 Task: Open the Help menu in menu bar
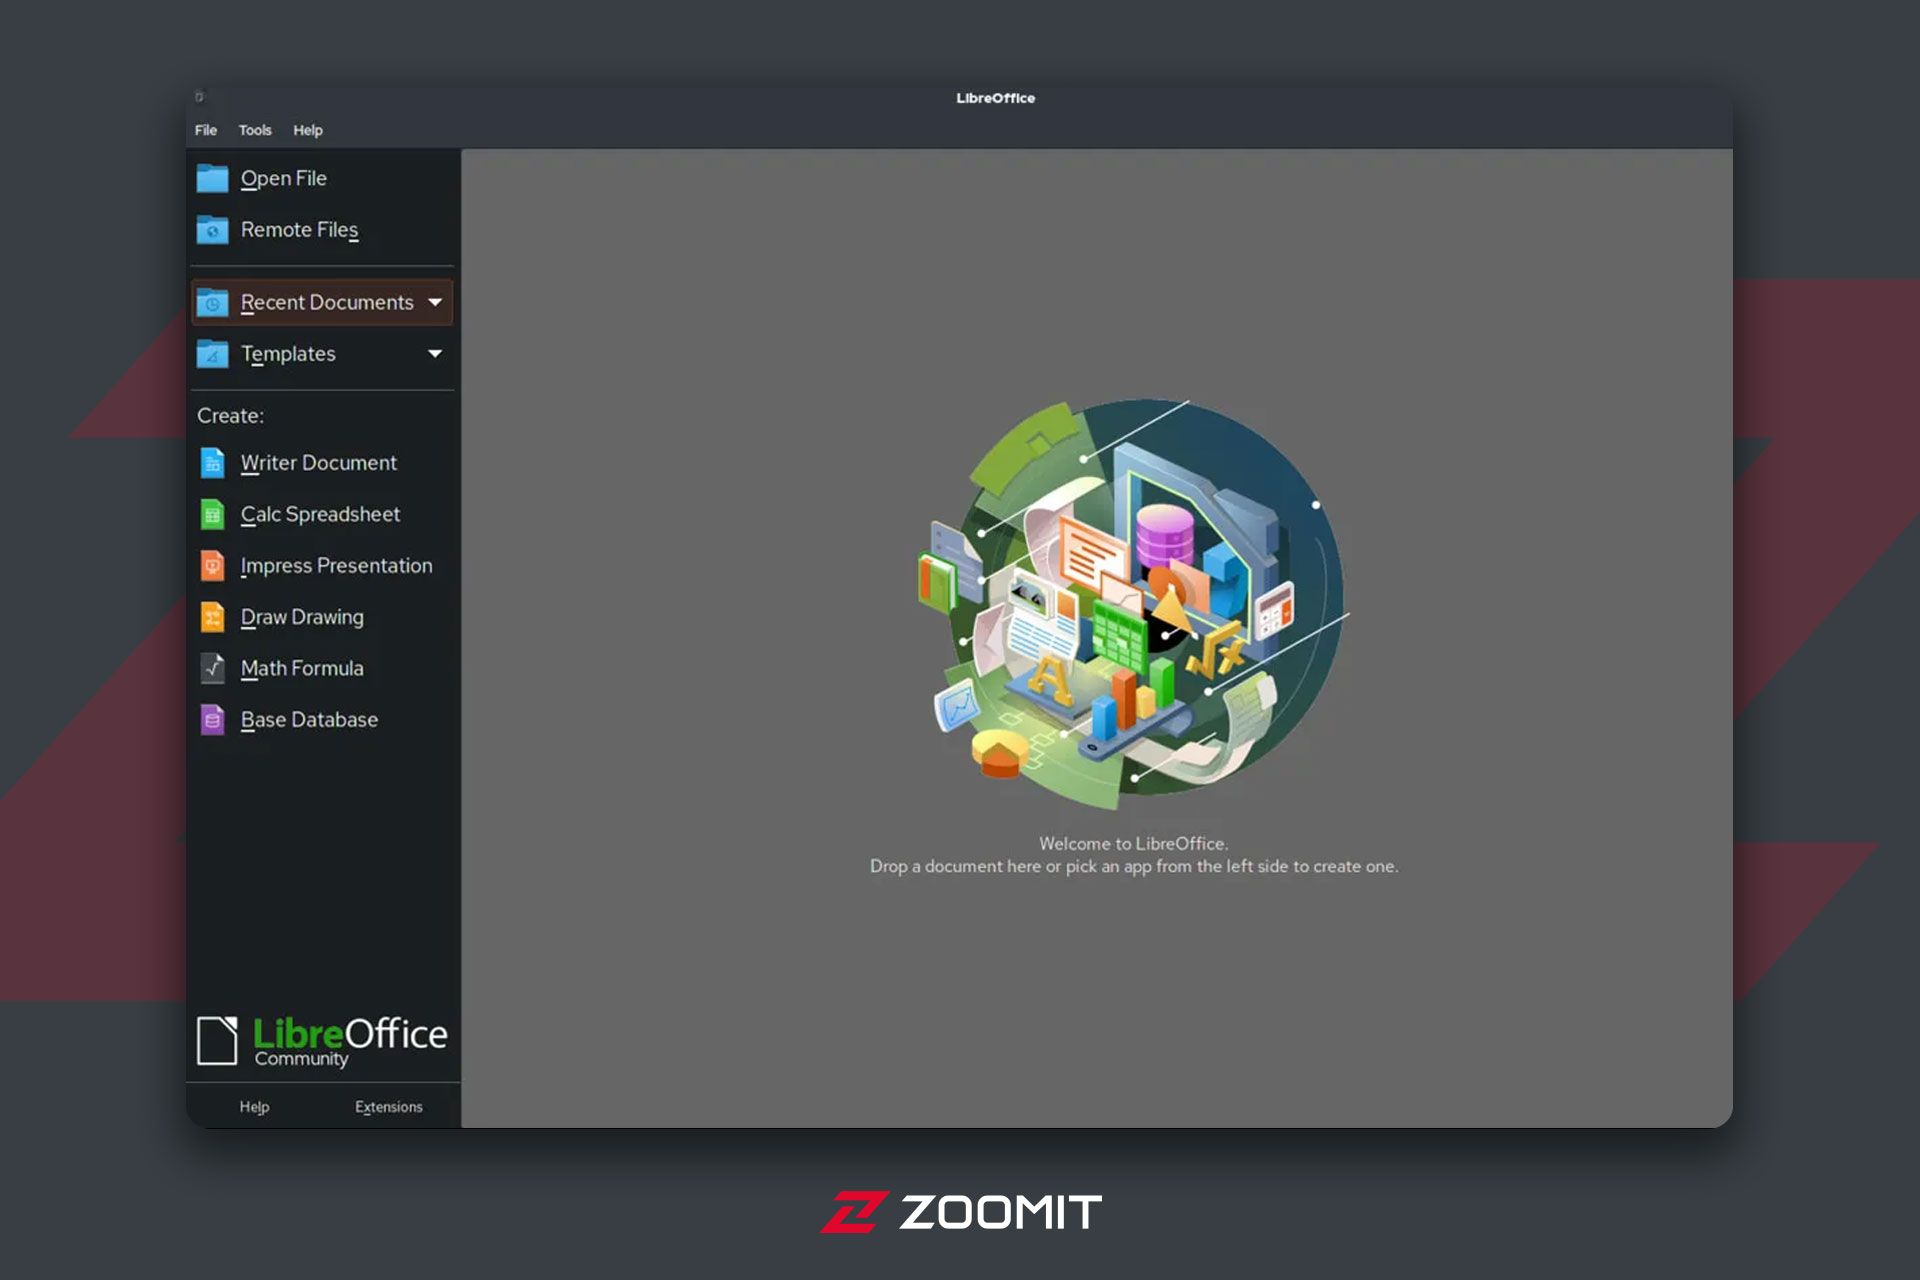(x=308, y=130)
